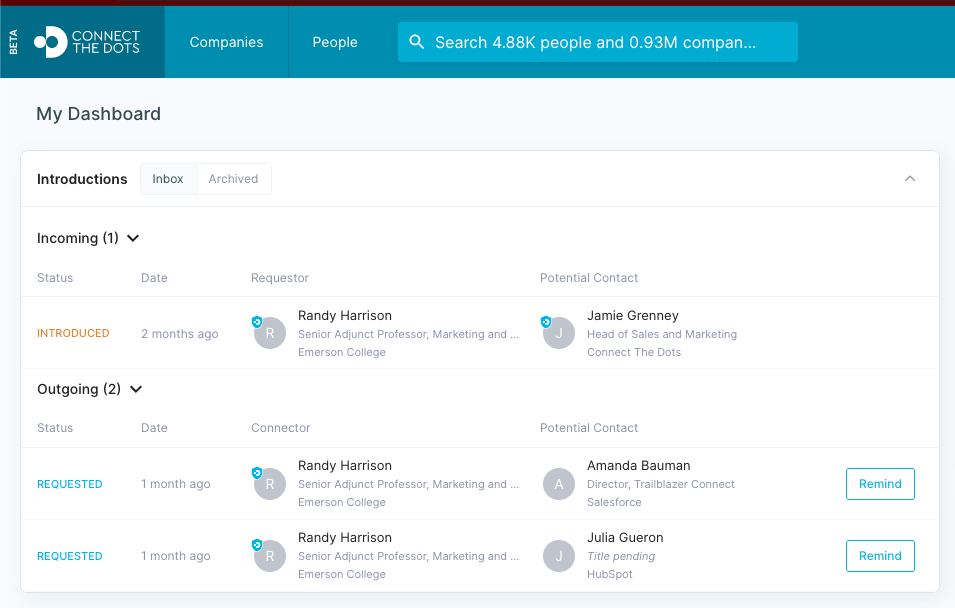The image size is (955, 608).
Task: Focus the people and companies search field
Action: click(597, 42)
